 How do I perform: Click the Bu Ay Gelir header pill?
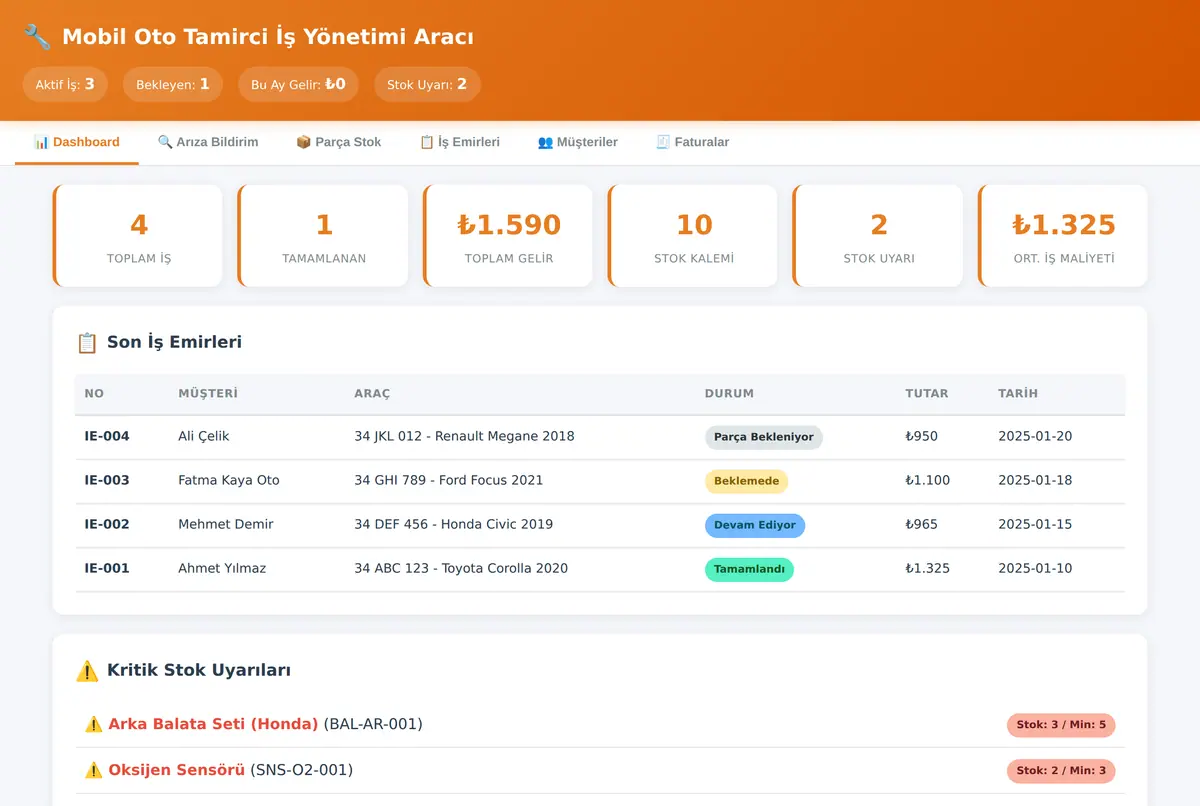(x=298, y=84)
